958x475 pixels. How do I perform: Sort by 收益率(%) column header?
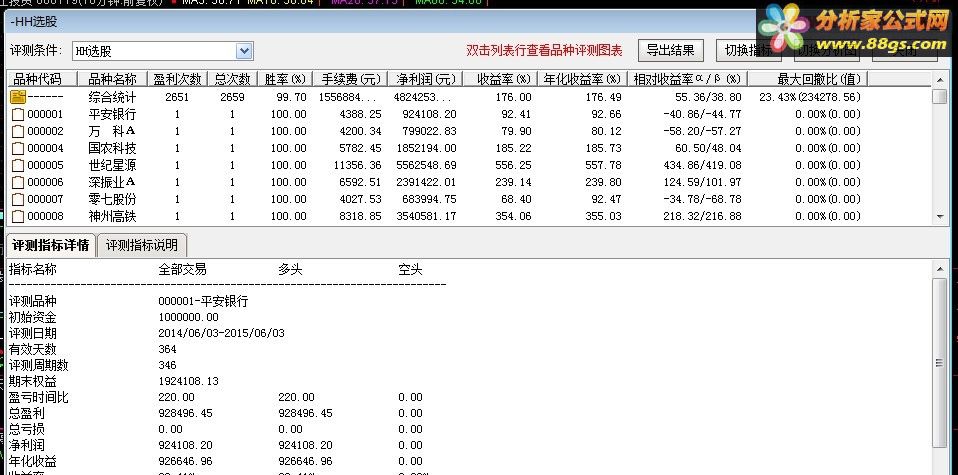(x=499, y=79)
